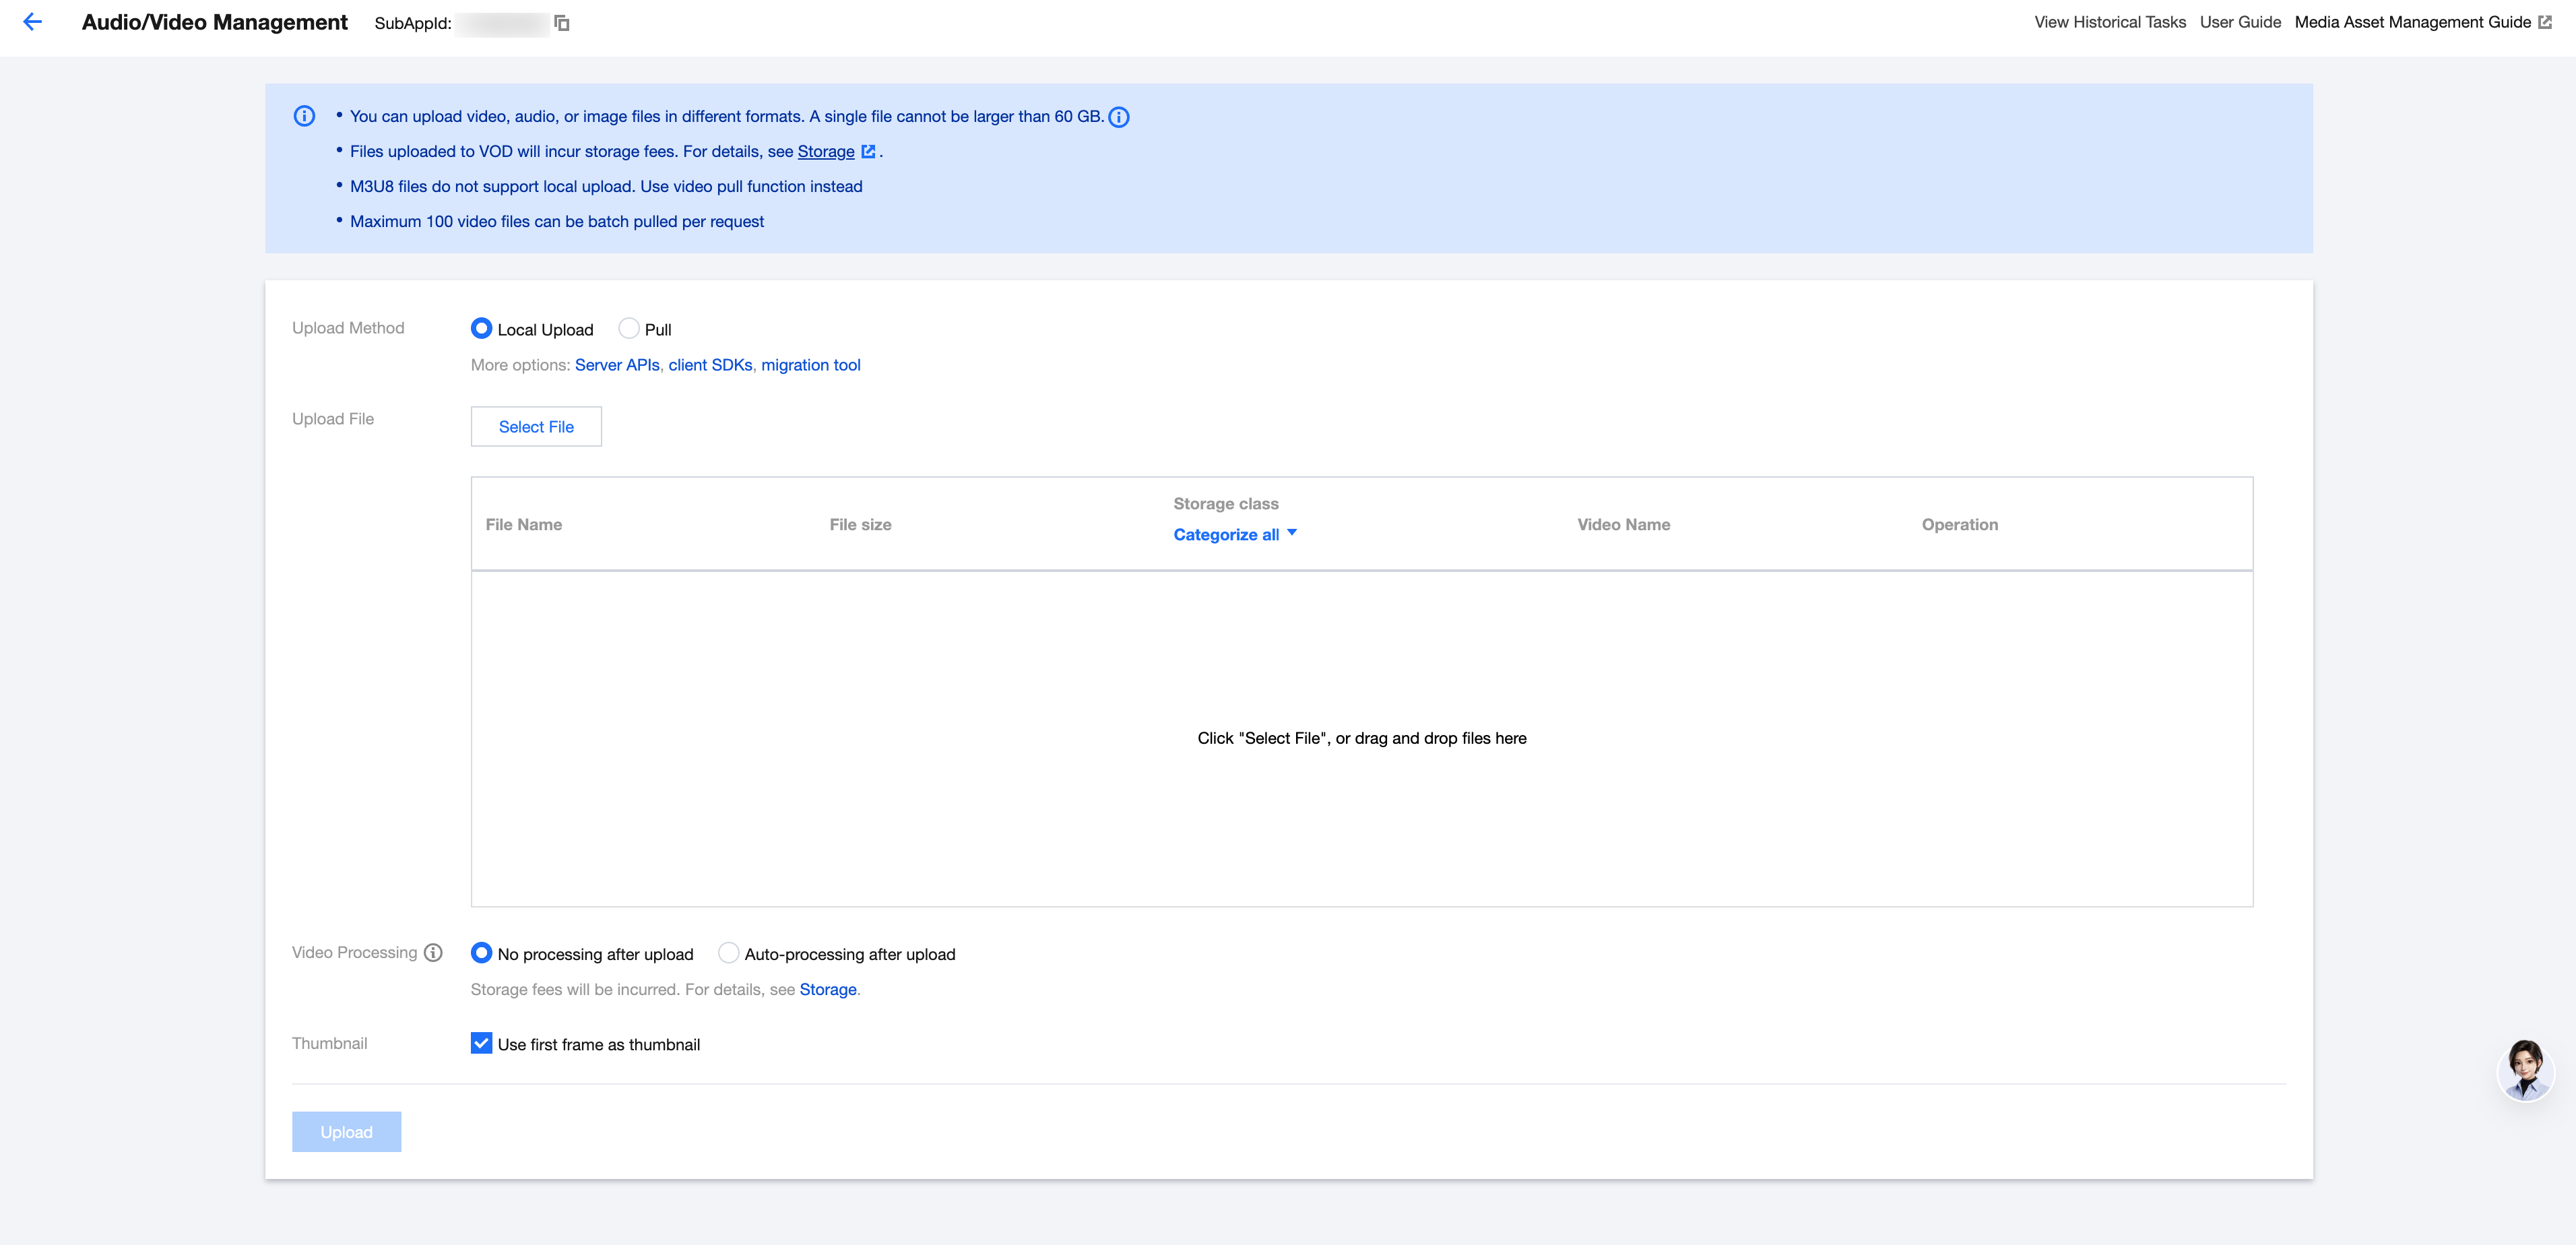Click the notice banner info icon

click(305, 116)
